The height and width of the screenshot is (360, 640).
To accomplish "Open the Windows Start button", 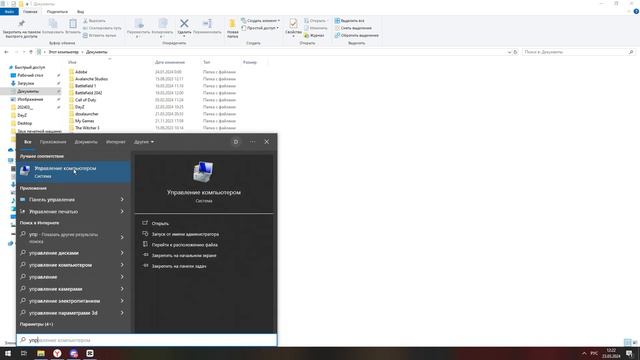I will pyautogui.click(x=8, y=353).
